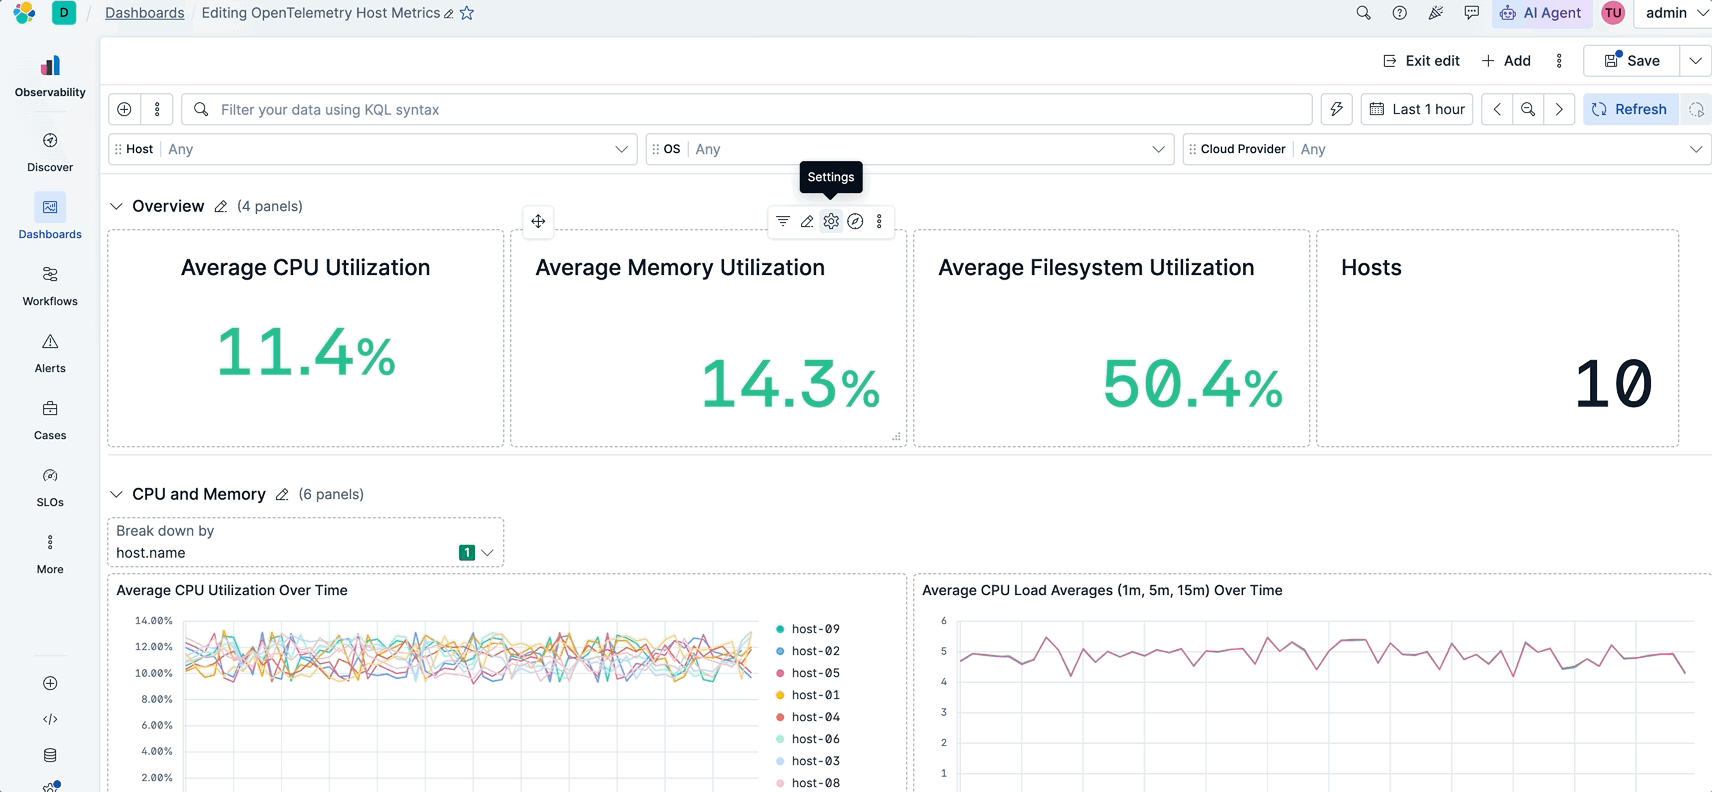Open the dashboard toolbar more options dots
The height and width of the screenshot is (792, 1712).
tap(1559, 61)
